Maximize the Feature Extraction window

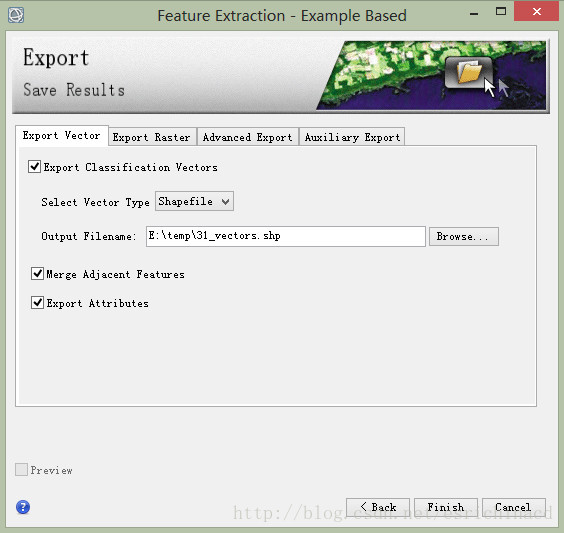[501, 12]
